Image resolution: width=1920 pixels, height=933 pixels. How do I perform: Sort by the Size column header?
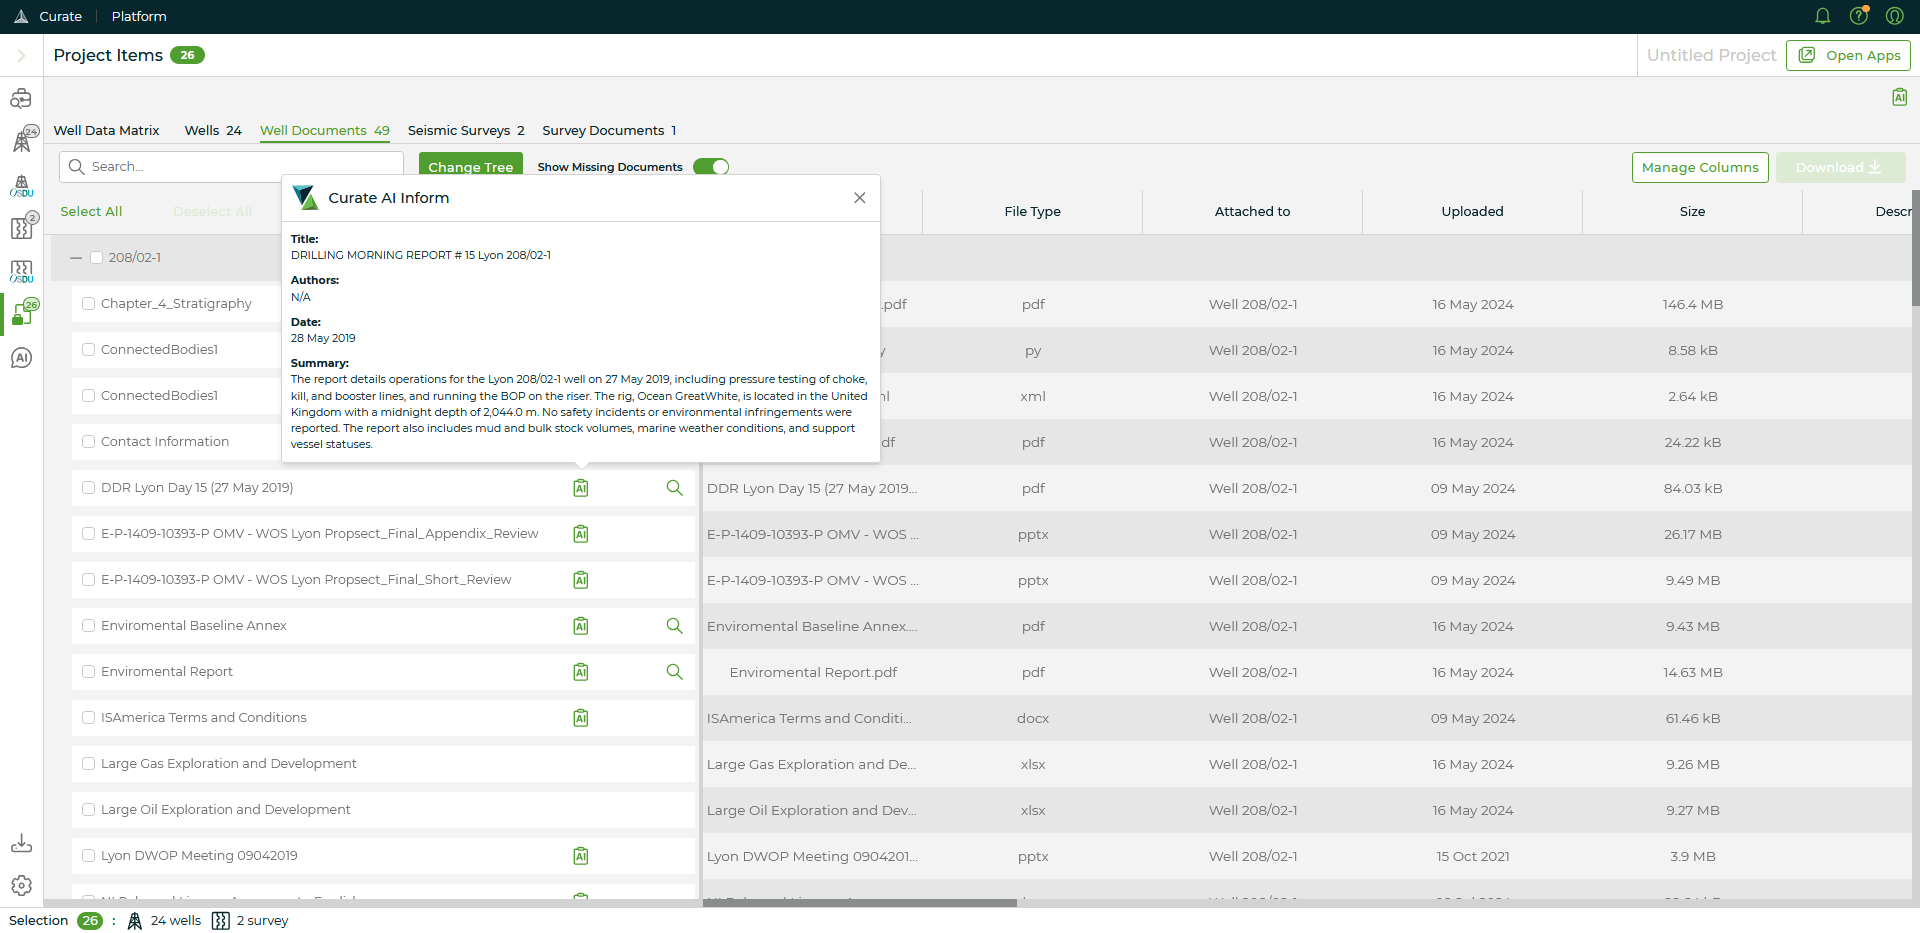click(x=1692, y=211)
